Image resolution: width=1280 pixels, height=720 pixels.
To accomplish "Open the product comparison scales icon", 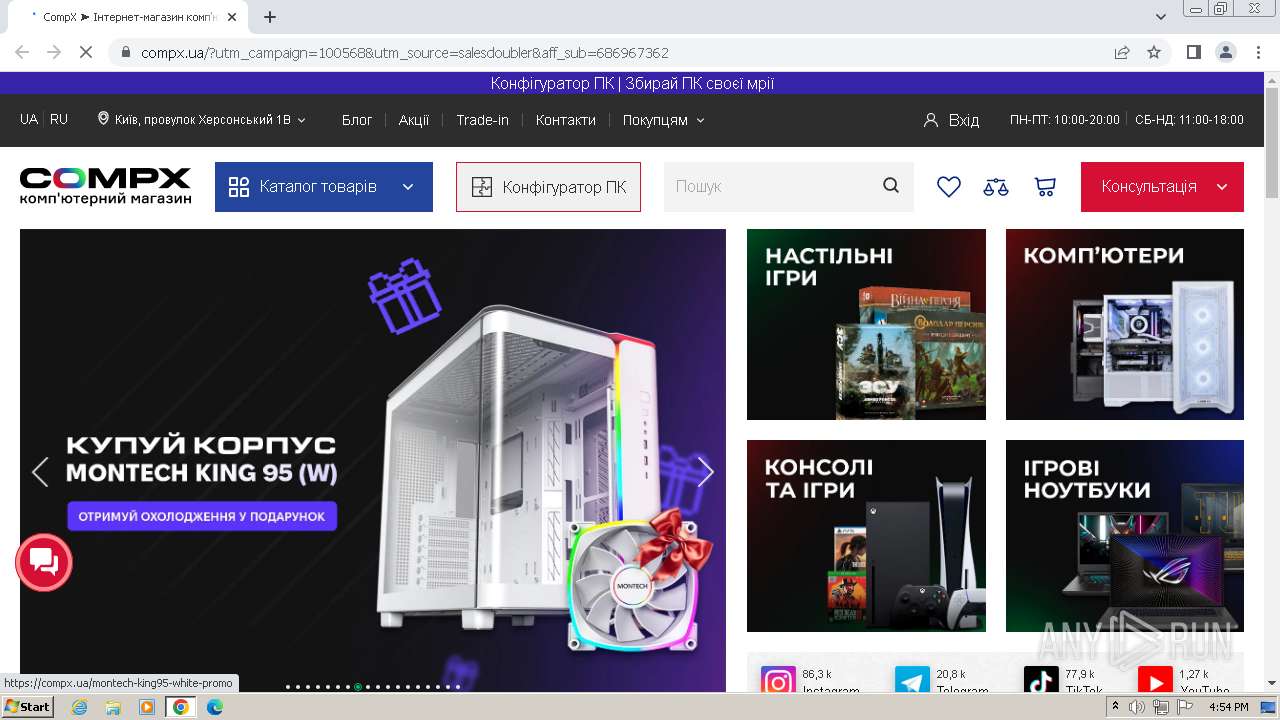I will (x=996, y=187).
